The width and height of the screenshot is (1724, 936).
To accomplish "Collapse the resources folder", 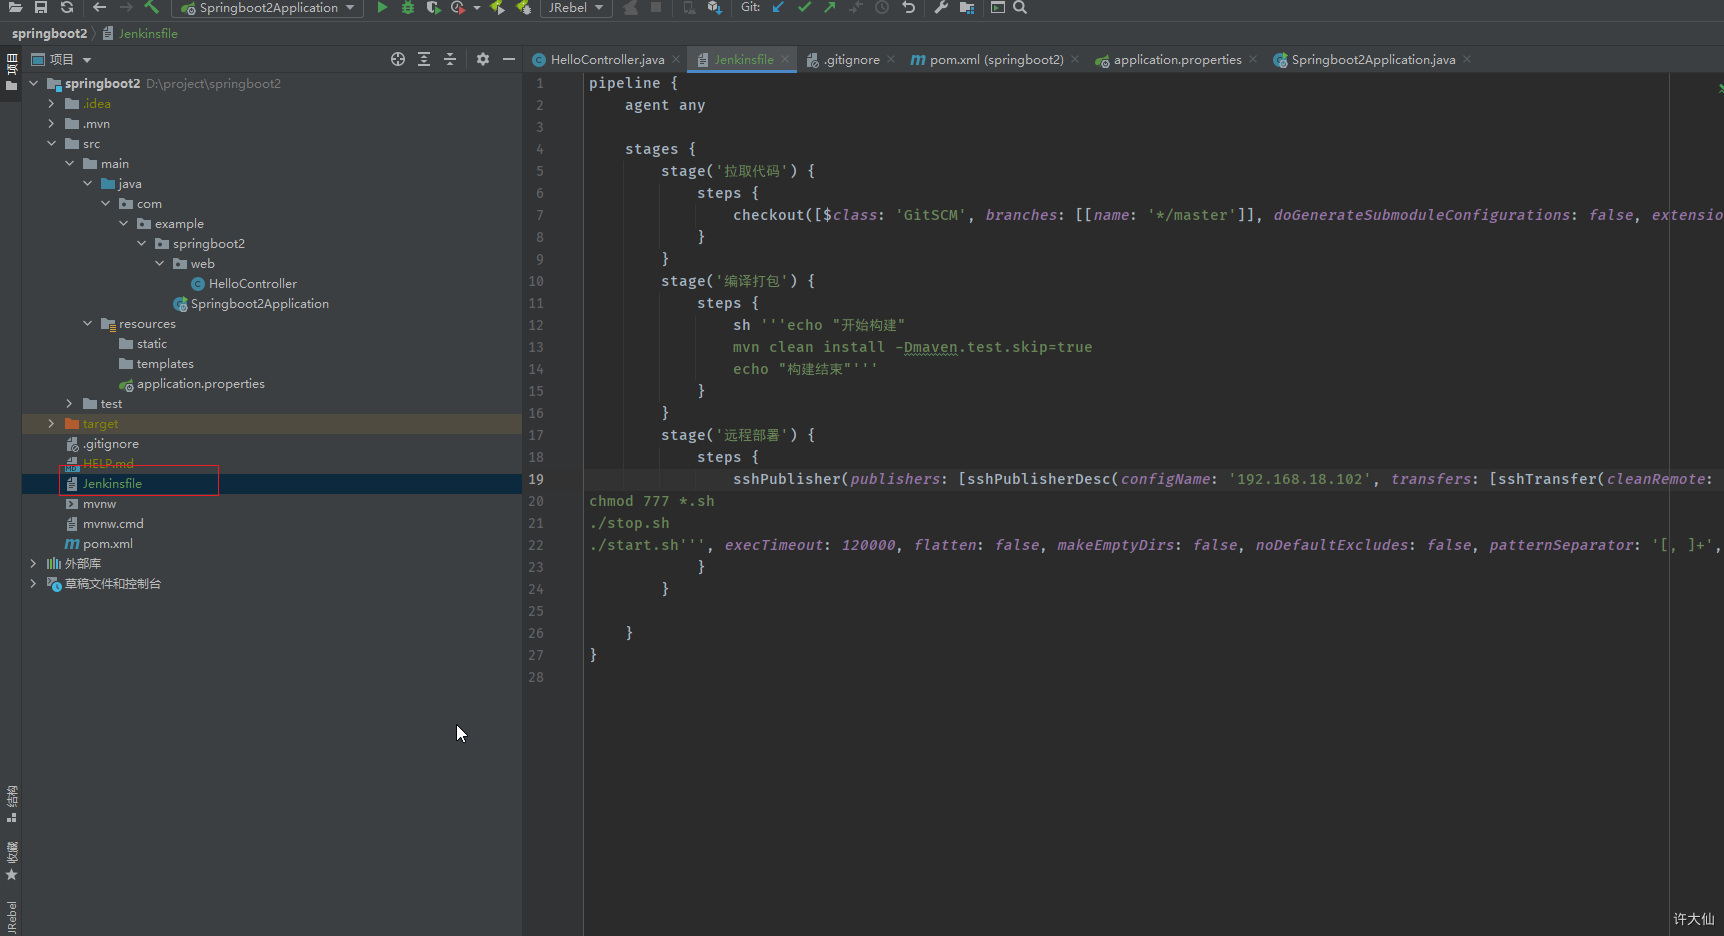I will tap(88, 324).
